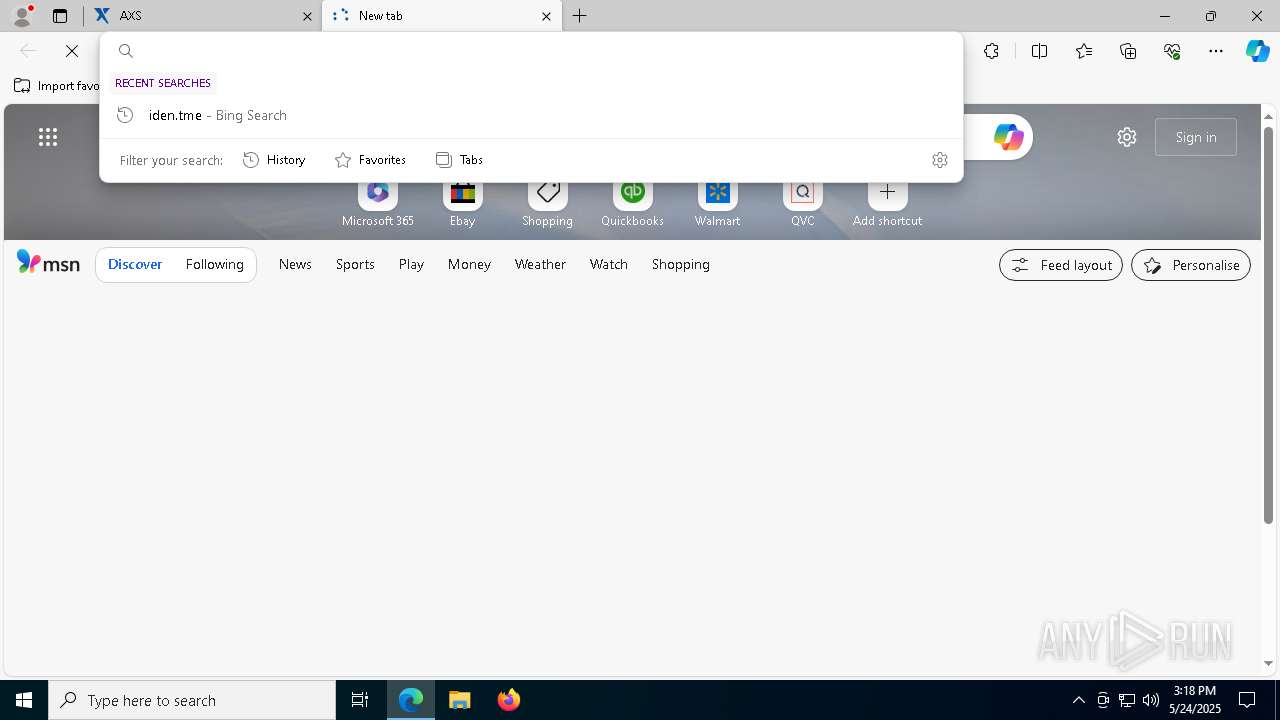Open File Explorer from taskbar
Viewport: 1280px width, 720px height.
[x=460, y=700]
